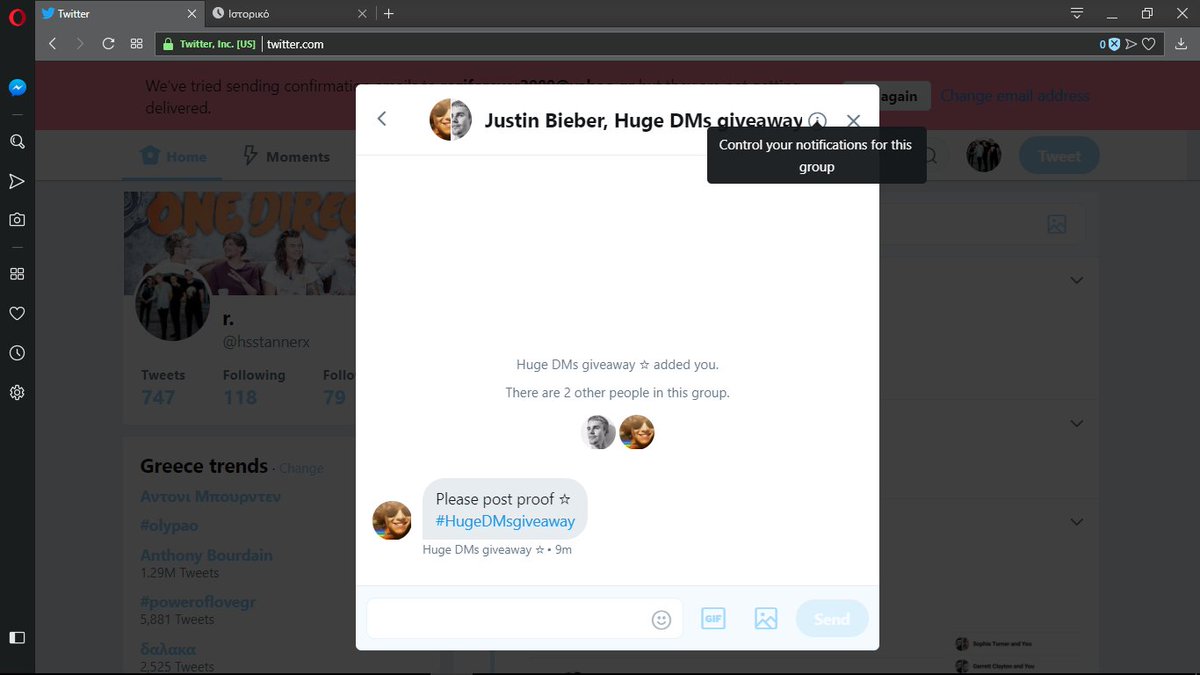
Task: Expand first tweet's dropdown chevron
Action: pyautogui.click(x=1077, y=280)
